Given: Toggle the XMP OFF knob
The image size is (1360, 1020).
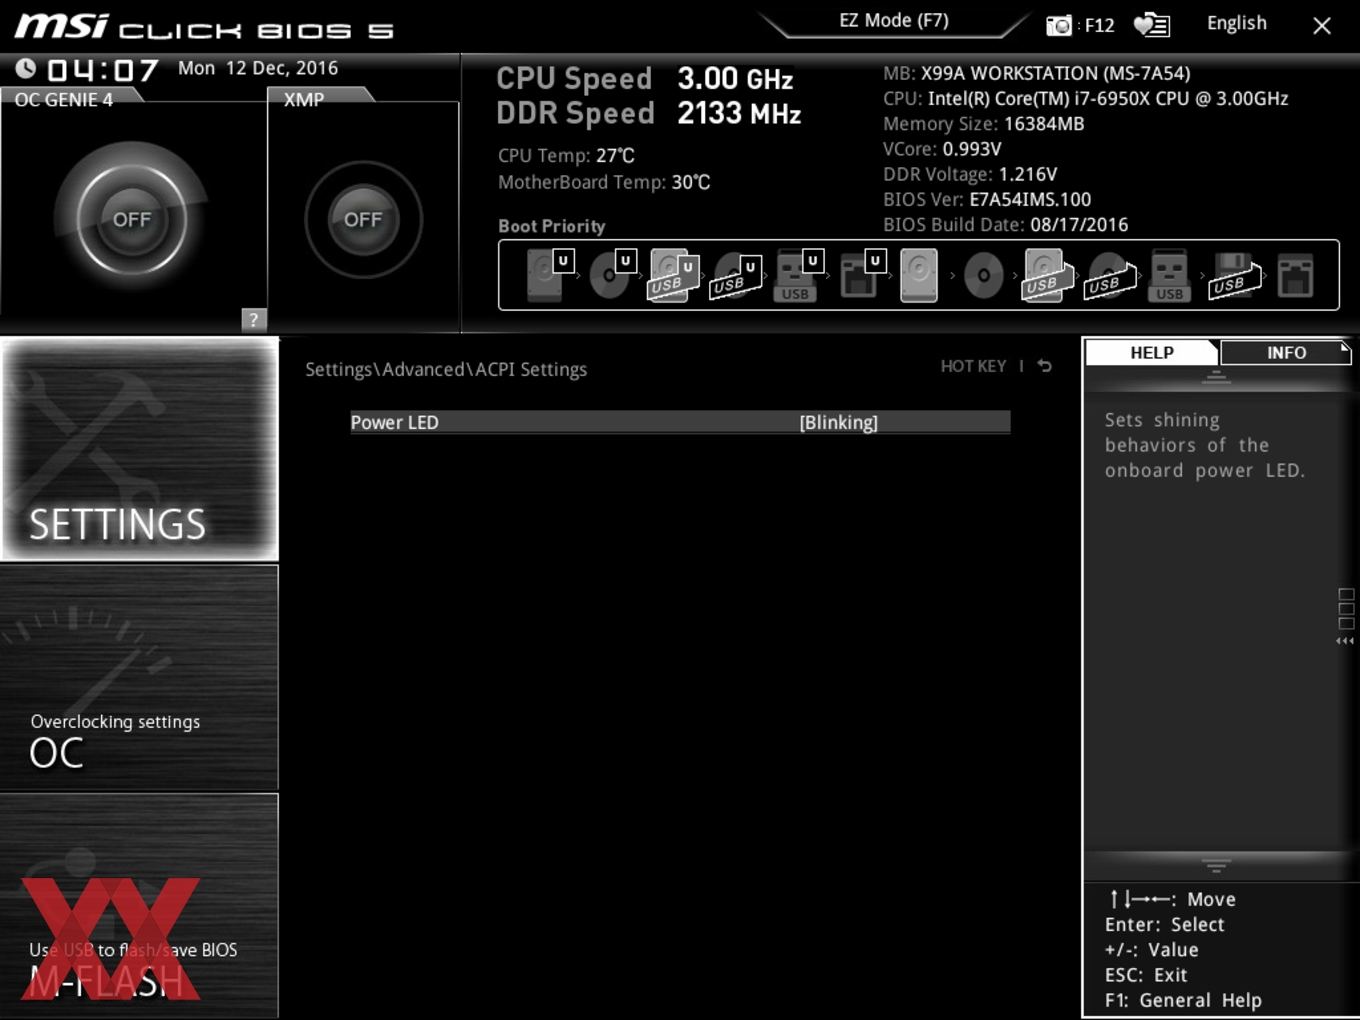Looking at the screenshot, I should [x=363, y=219].
